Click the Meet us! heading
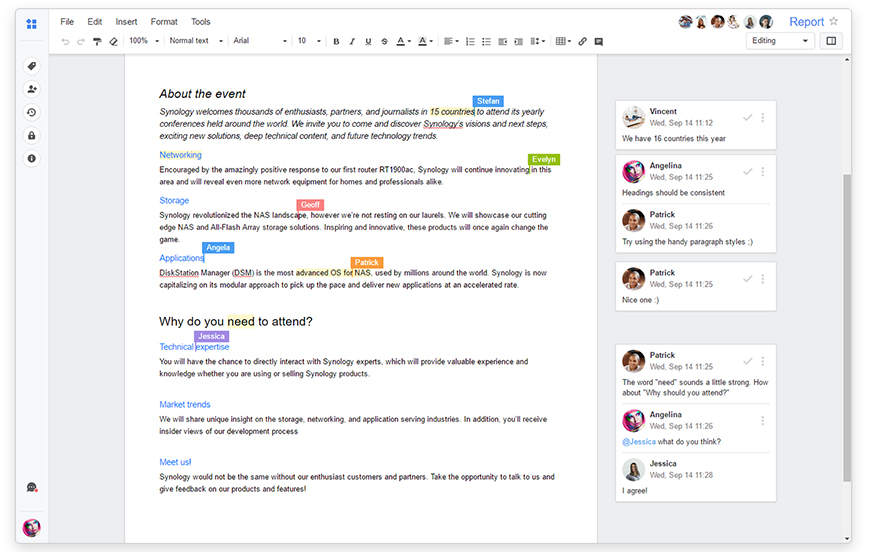Screen dimensions: 869x552 175,462
